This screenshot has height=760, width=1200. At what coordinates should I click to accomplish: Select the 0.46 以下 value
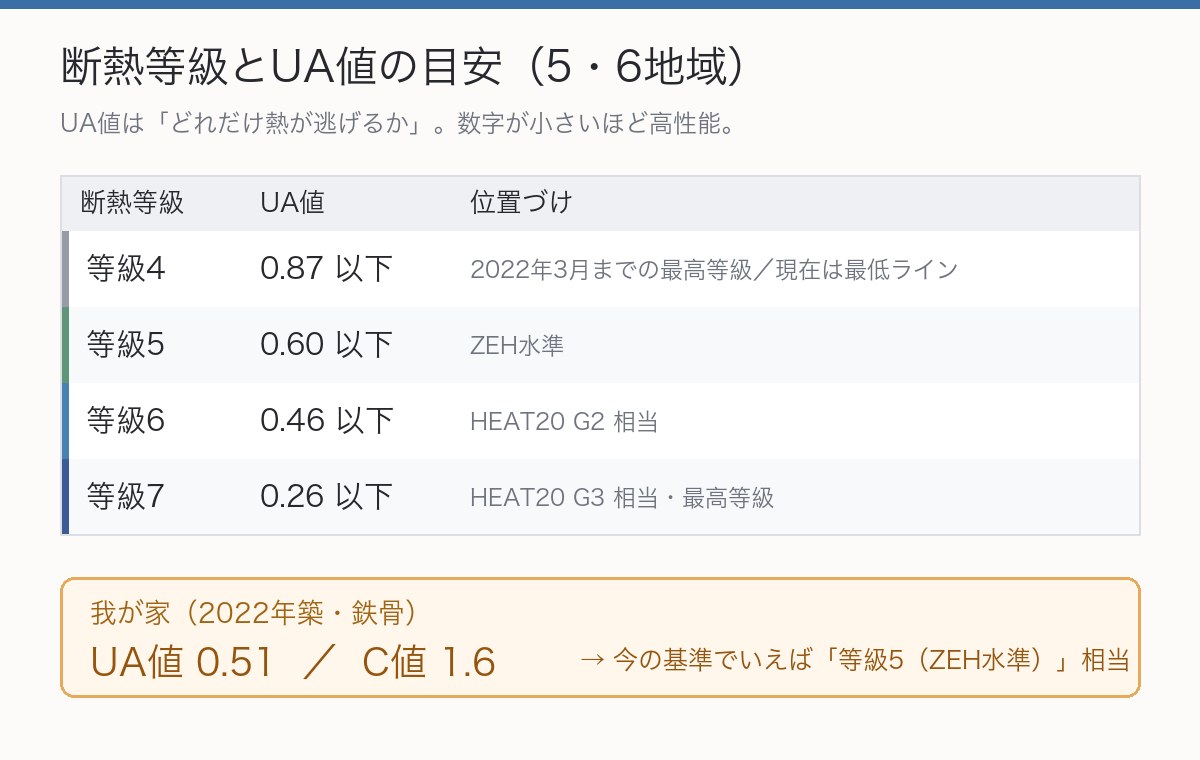(326, 421)
